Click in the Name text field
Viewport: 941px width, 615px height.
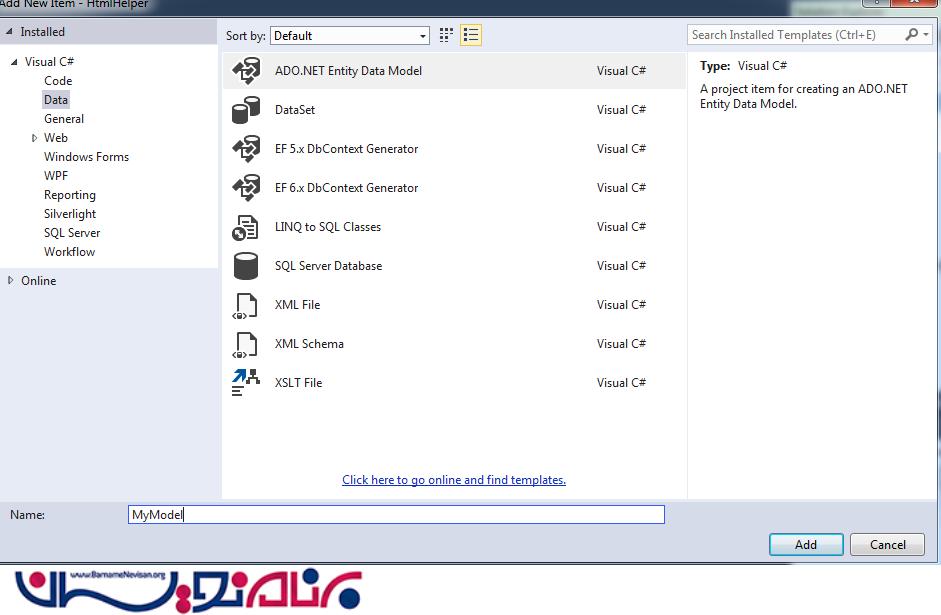pos(396,515)
